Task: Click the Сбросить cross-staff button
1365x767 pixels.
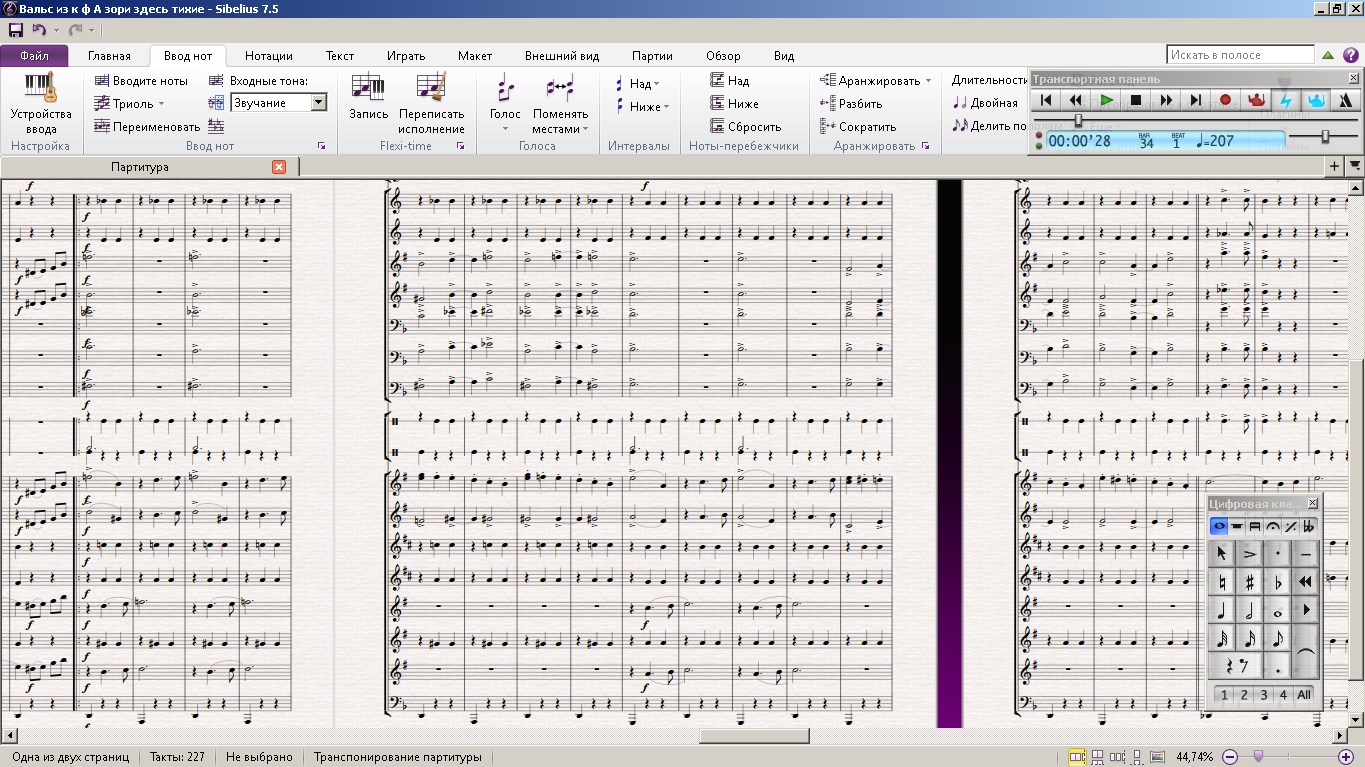Action: [746, 127]
